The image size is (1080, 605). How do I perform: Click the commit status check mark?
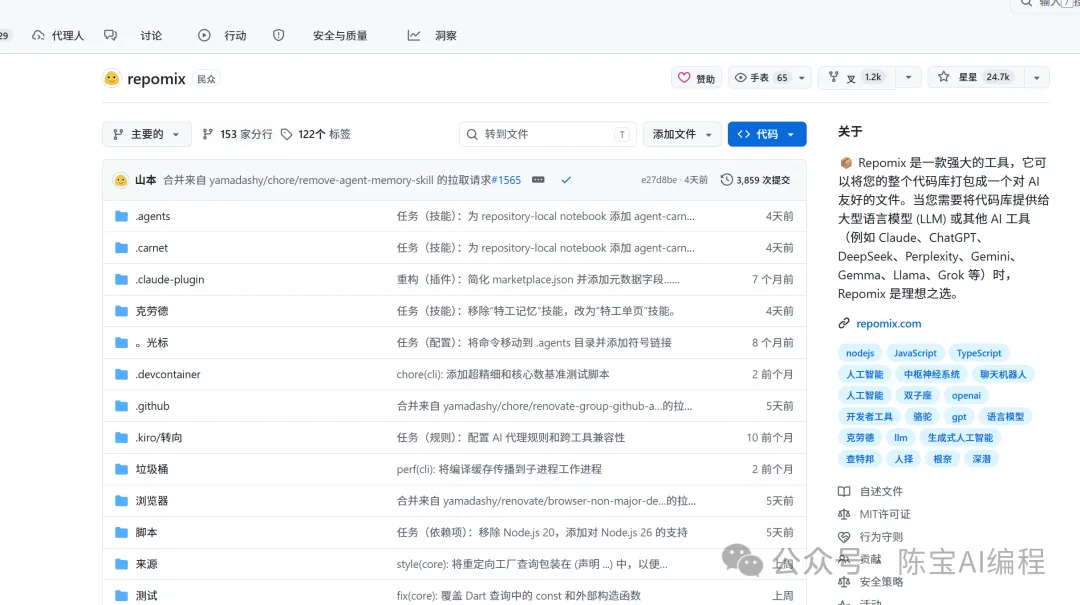pos(566,180)
